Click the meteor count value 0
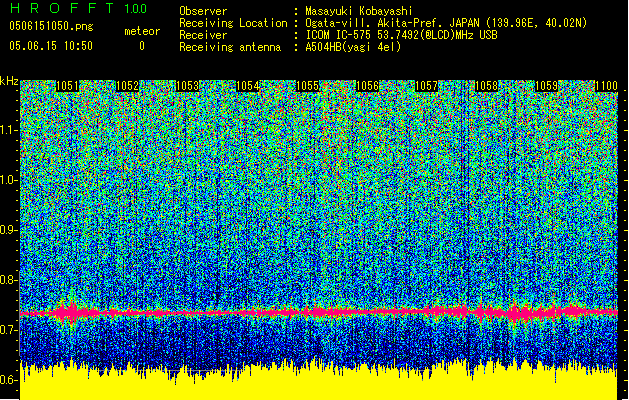The height and width of the screenshot is (400, 629). pos(141,46)
